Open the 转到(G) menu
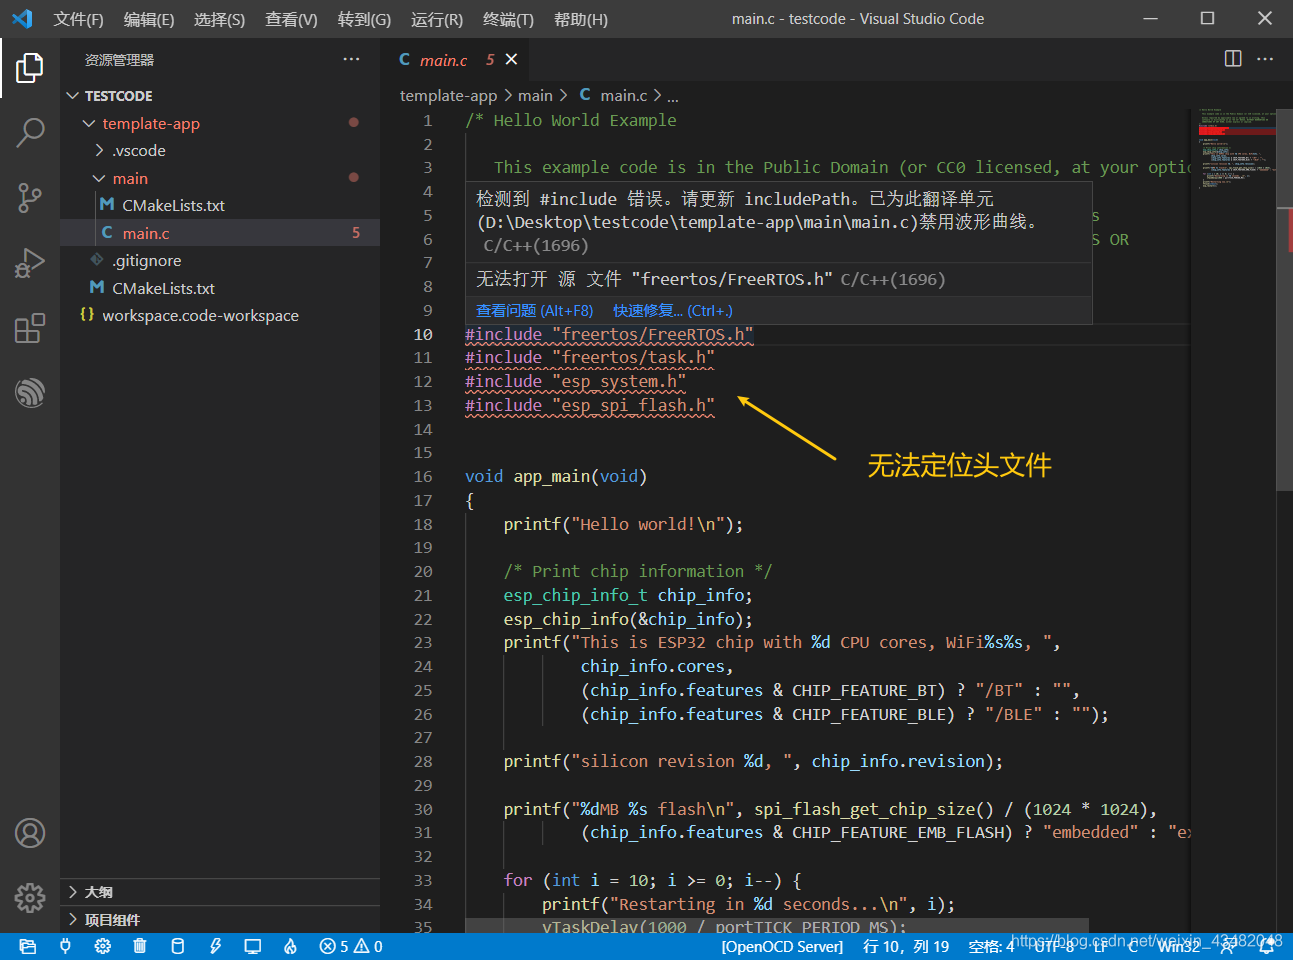Screen dimensions: 1293x960 [x=364, y=19]
